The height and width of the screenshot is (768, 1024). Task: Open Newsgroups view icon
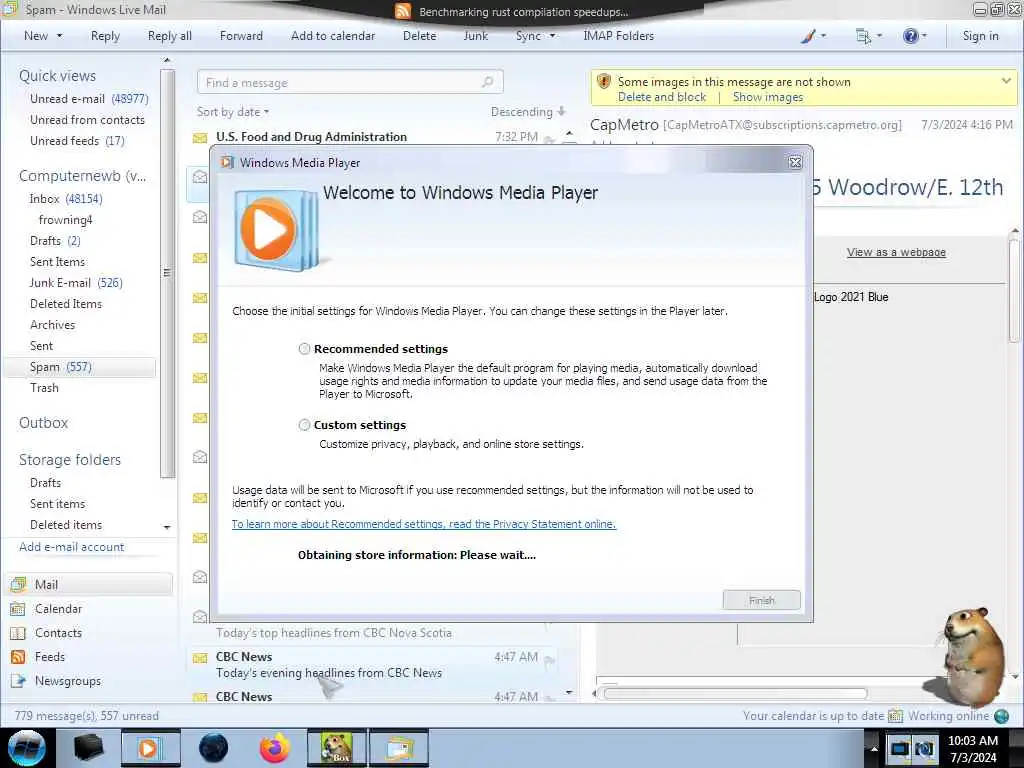pos(18,681)
